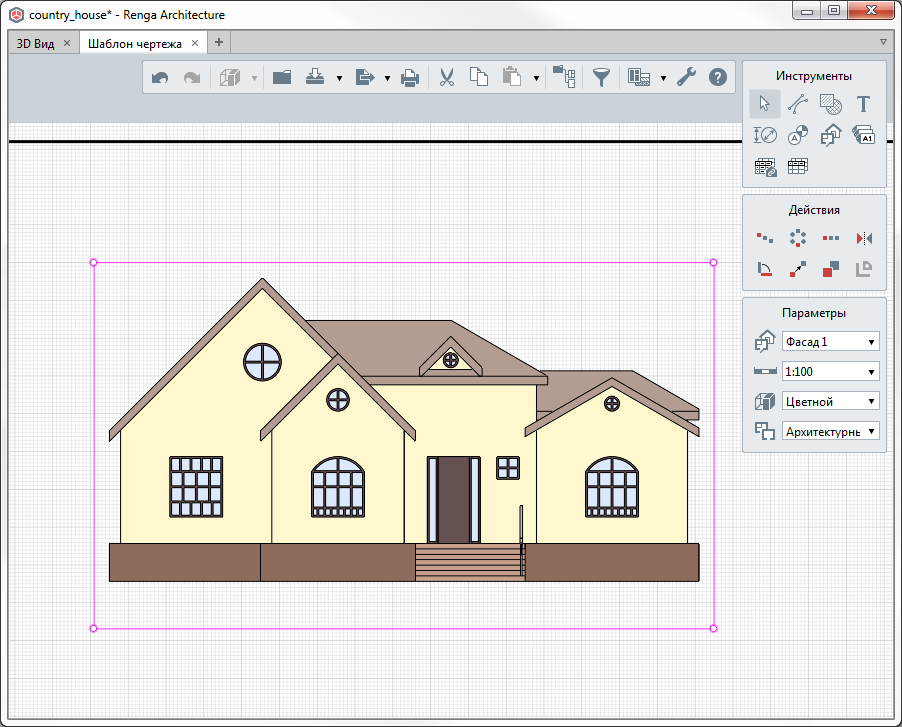This screenshot has width=902, height=727.
Task: Click the Cut scissors icon
Action: pyautogui.click(x=447, y=78)
